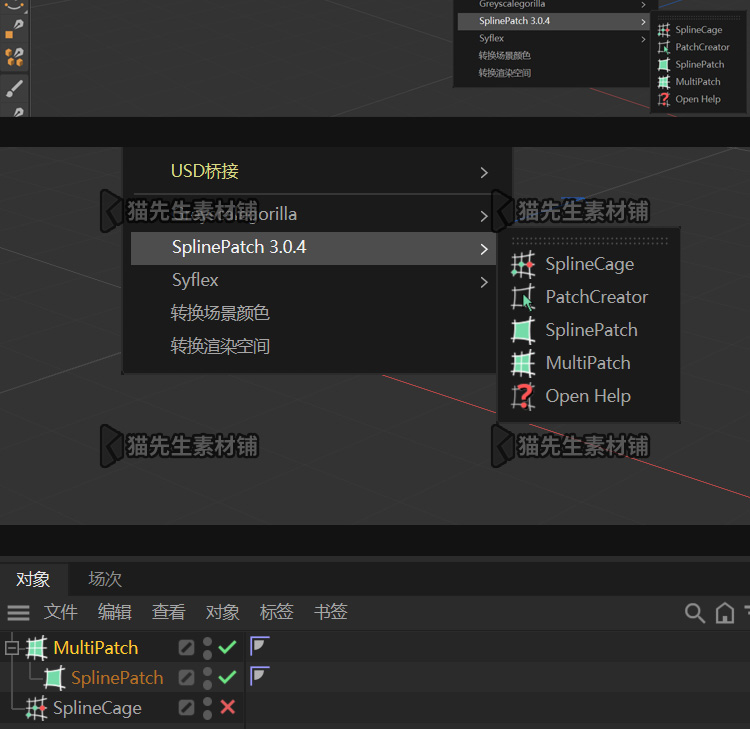Click MultiPatch icon in the small top submenu
The width and height of the screenshot is (750, 729).
(x=663, y=82)
